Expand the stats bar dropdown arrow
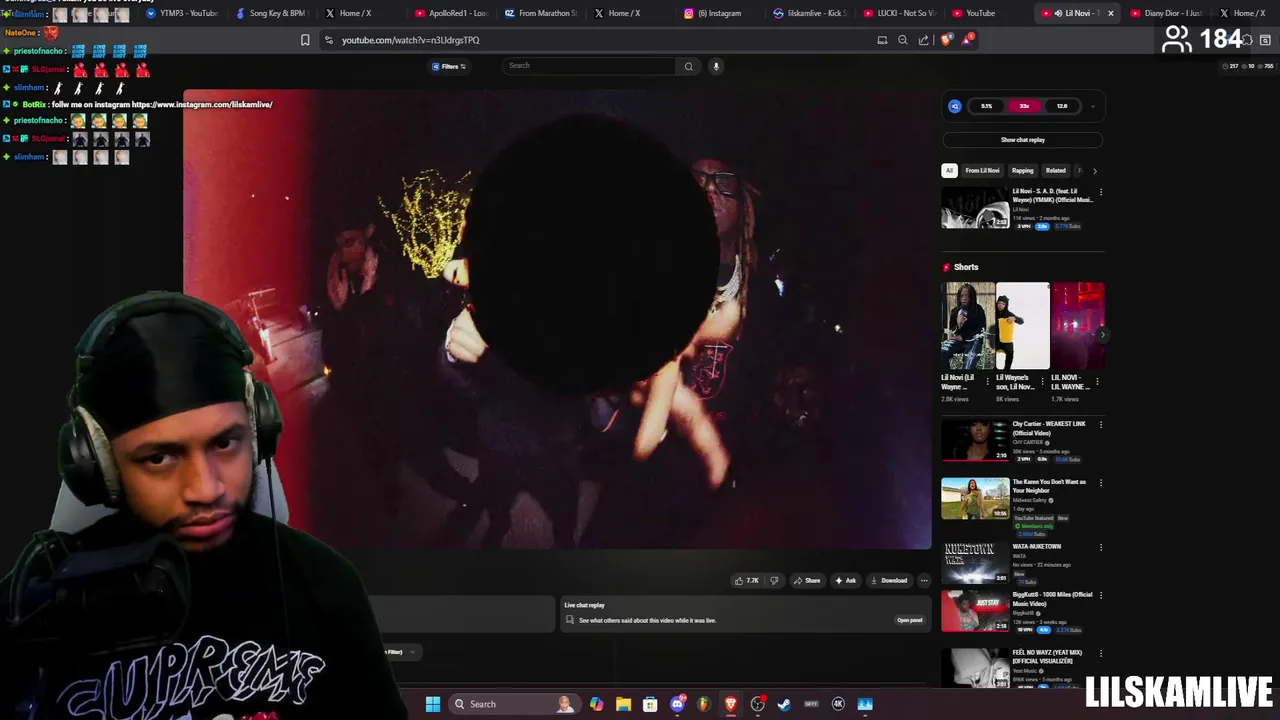The image size is (1280, 720). (x=1093, y=106)
